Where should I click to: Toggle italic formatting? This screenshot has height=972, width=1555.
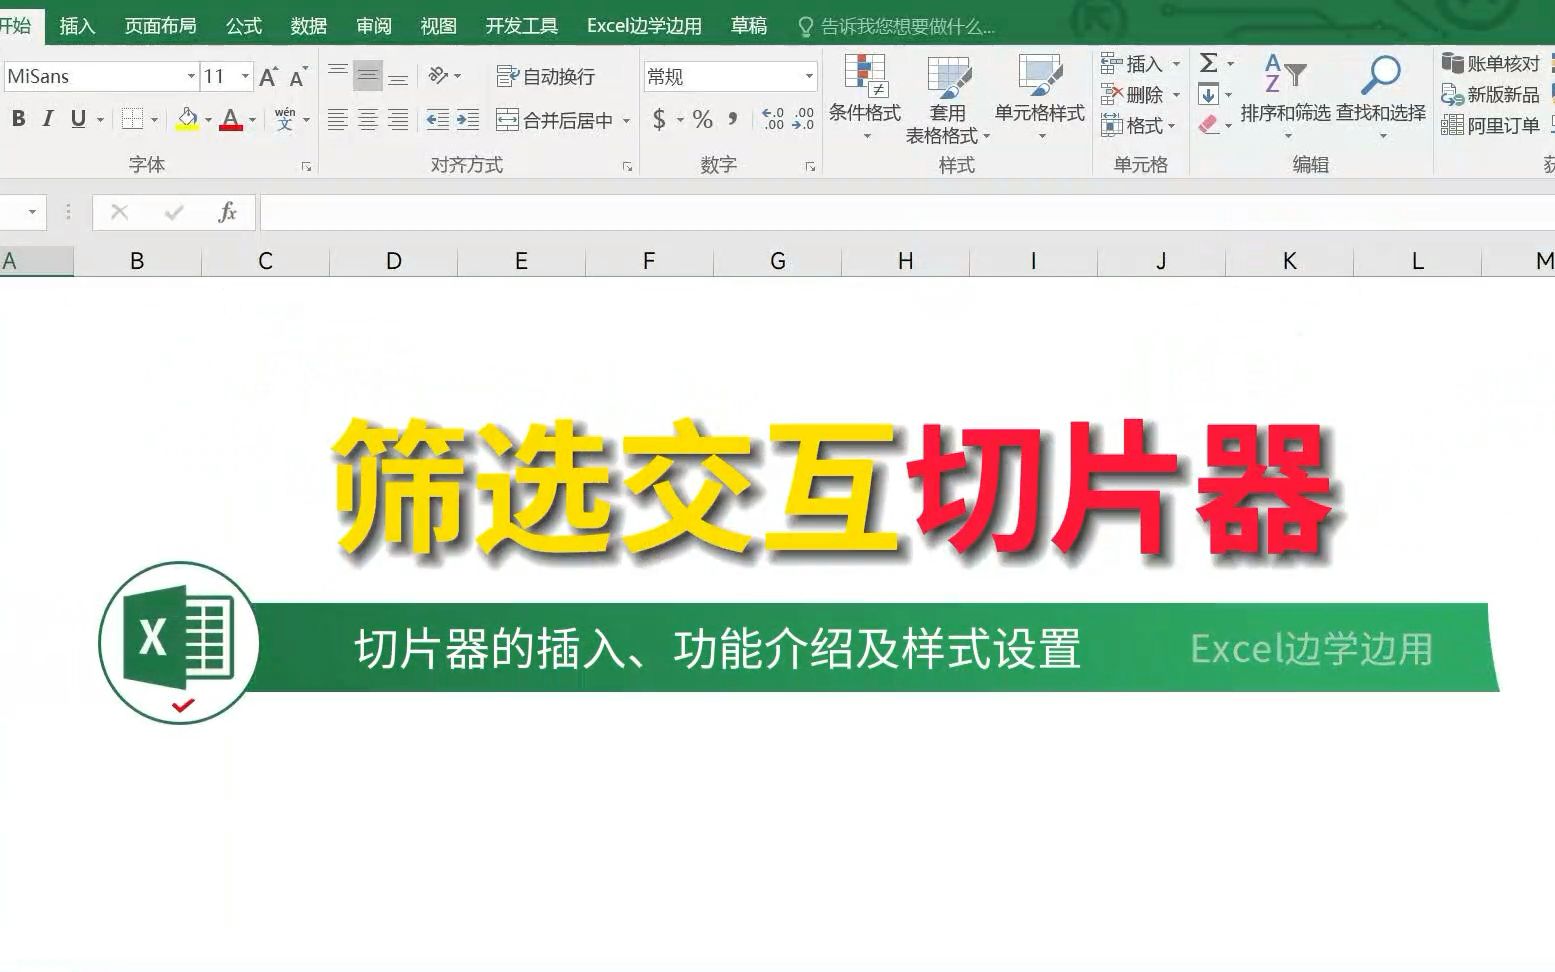click(x=47, y=119)
